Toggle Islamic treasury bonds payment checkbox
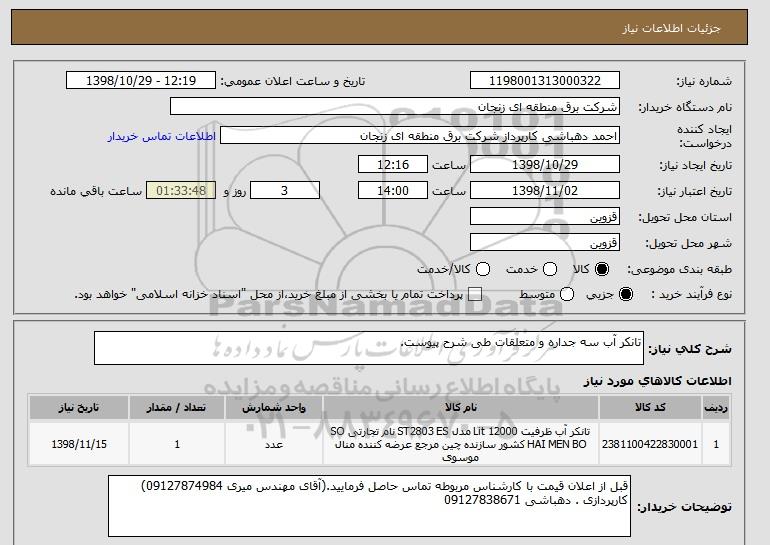This screenshot has height=545, width=770. [475, 295]
